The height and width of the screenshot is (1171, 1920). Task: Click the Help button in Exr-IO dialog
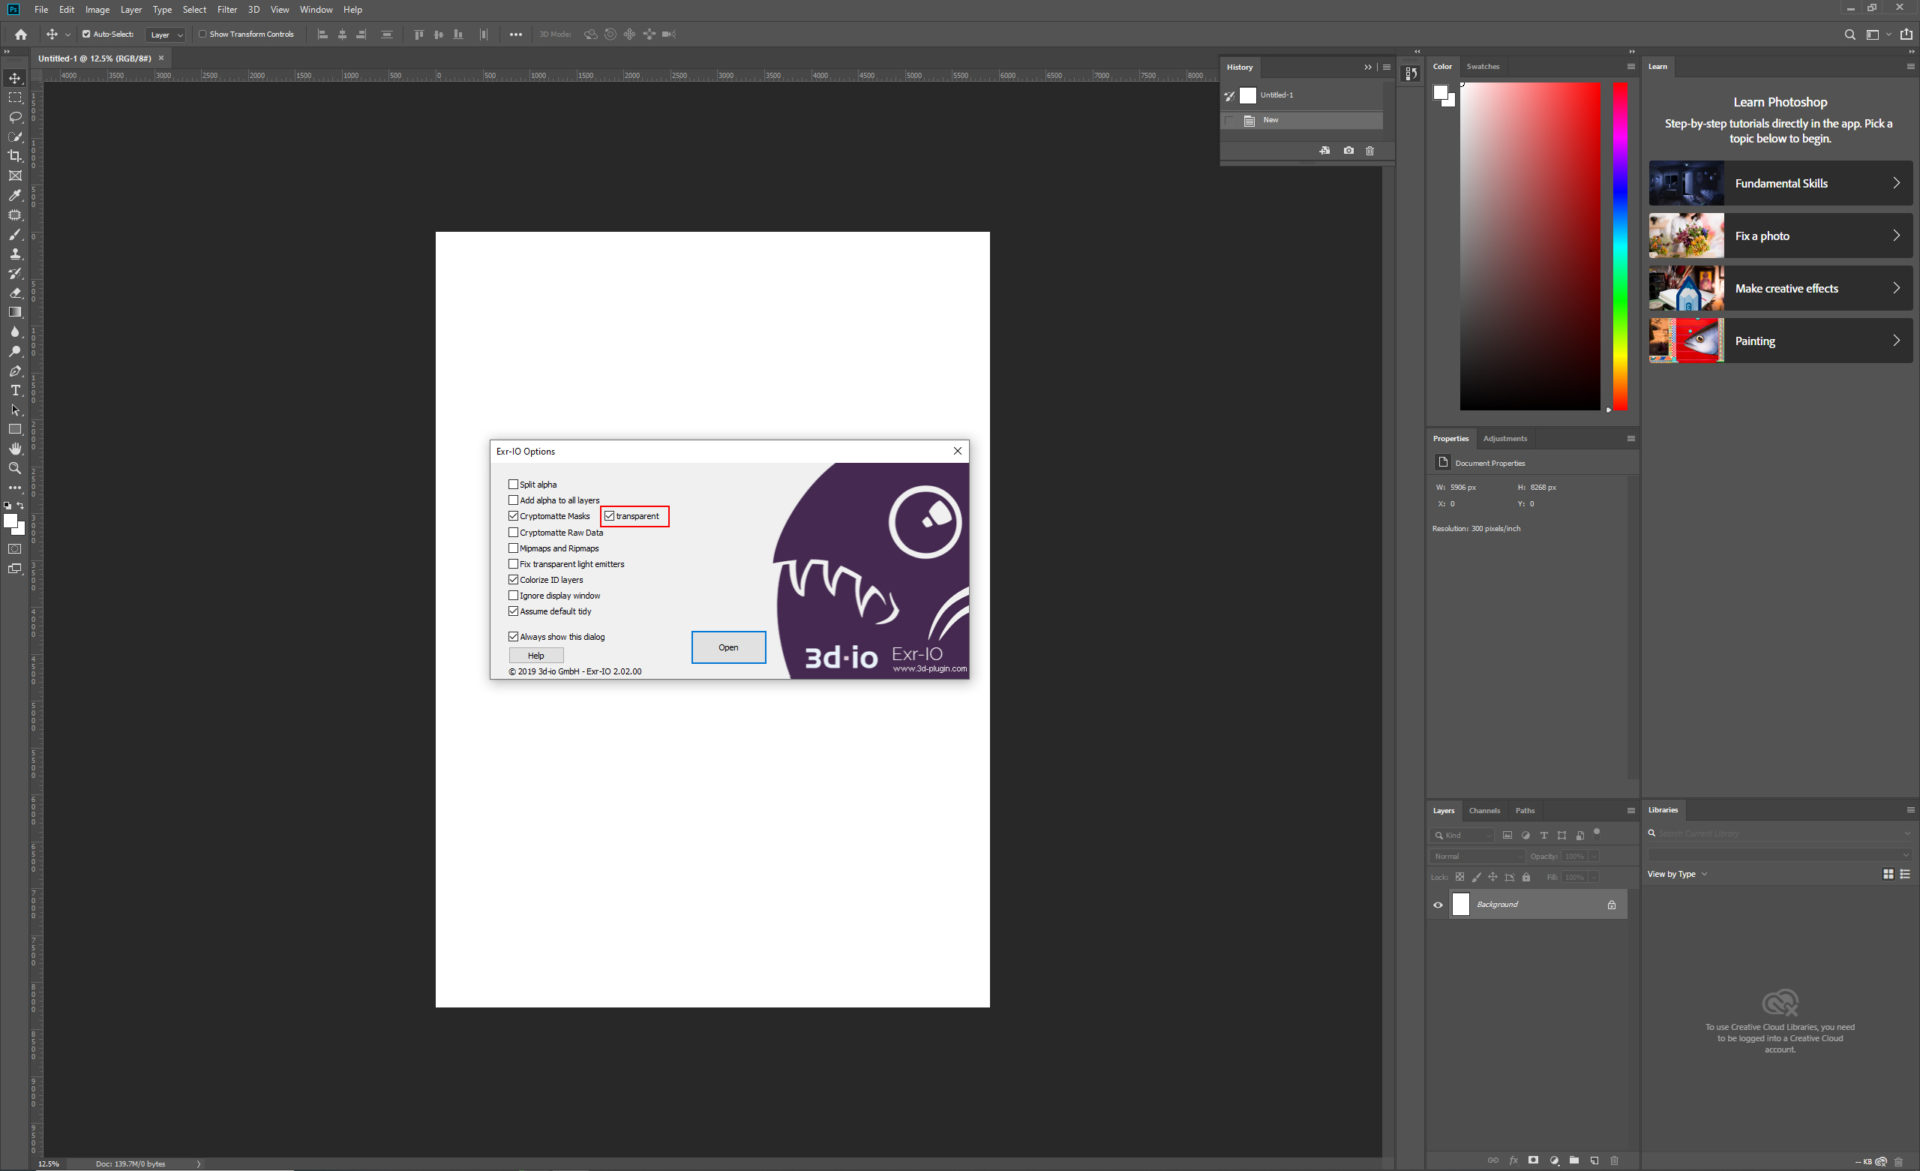point(536,656)
